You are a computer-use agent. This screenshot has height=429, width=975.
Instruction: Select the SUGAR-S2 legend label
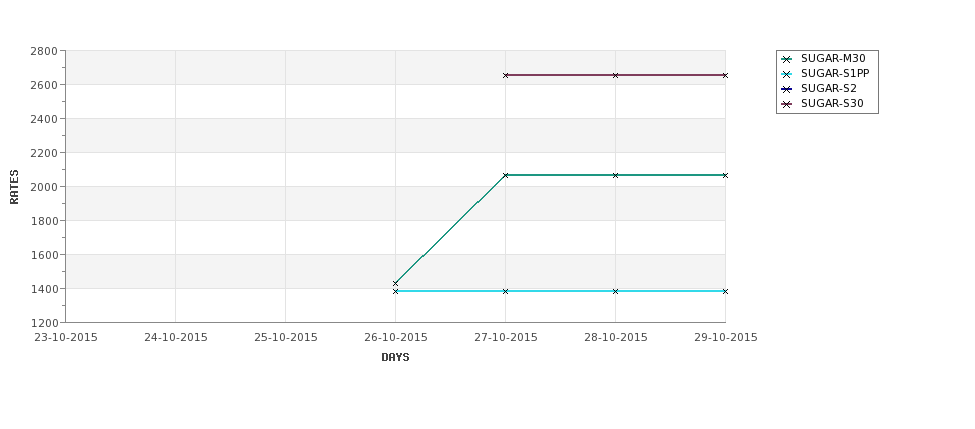[829, 88]
